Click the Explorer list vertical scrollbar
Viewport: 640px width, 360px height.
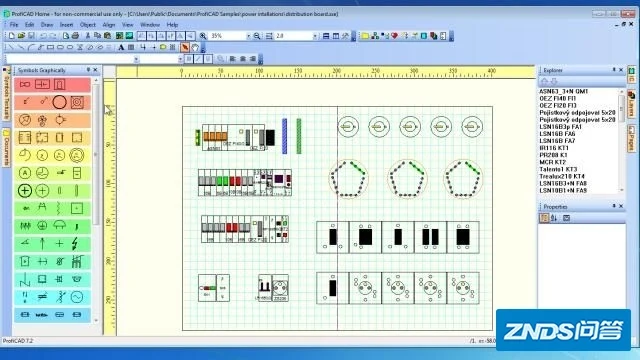coord(622,140)
